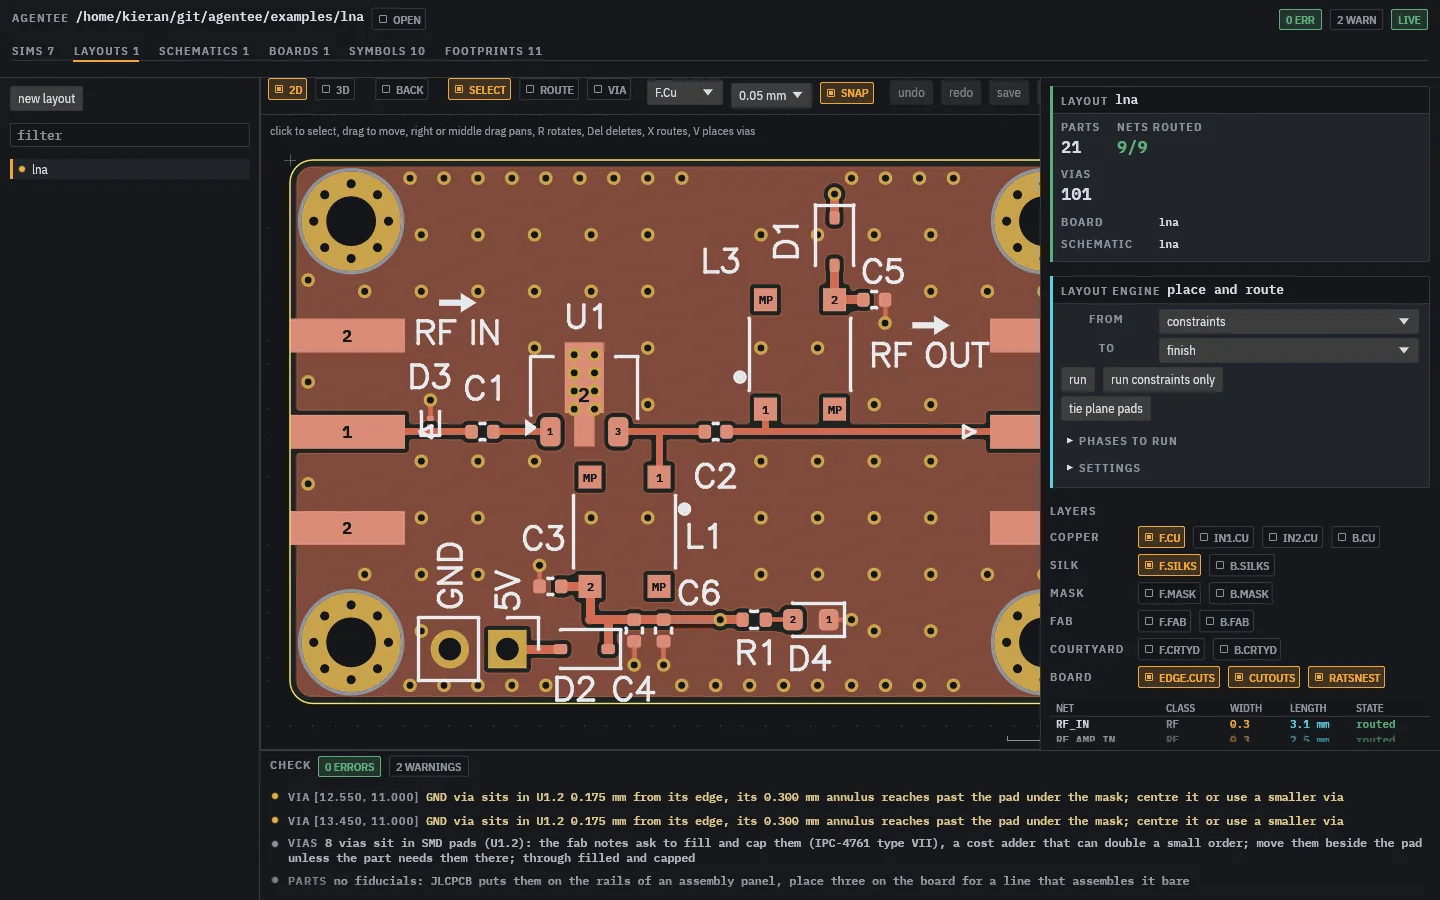Open the FOOTPRINTS 11 tab
This screenshot has height=900, width=1440.
493,51
